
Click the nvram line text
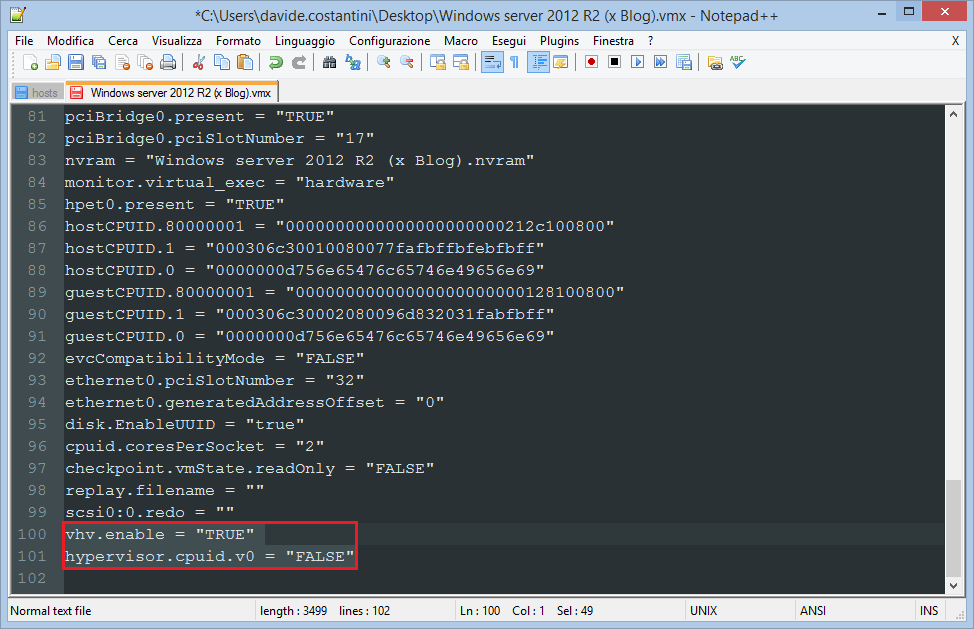pos(299,161)
